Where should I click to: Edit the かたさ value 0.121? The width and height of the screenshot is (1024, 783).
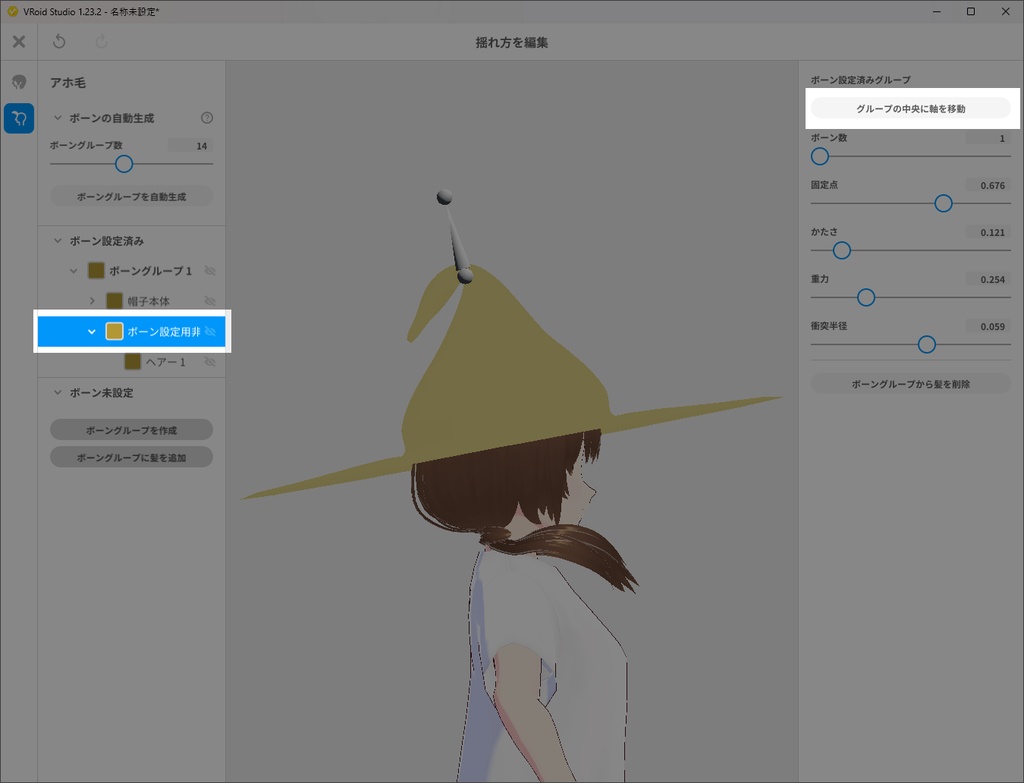pos(988,232)
